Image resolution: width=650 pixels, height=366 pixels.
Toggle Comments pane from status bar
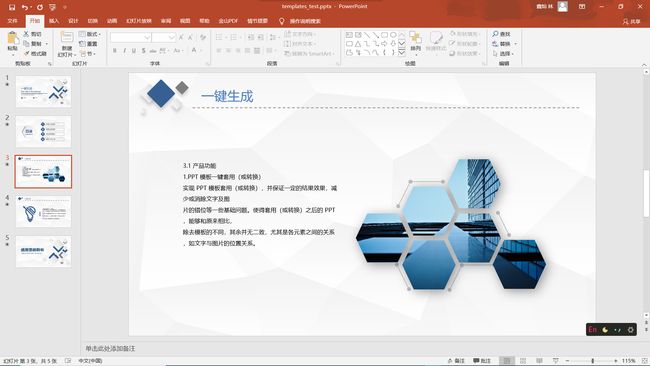pyautogui.click(x=482, y=361)
